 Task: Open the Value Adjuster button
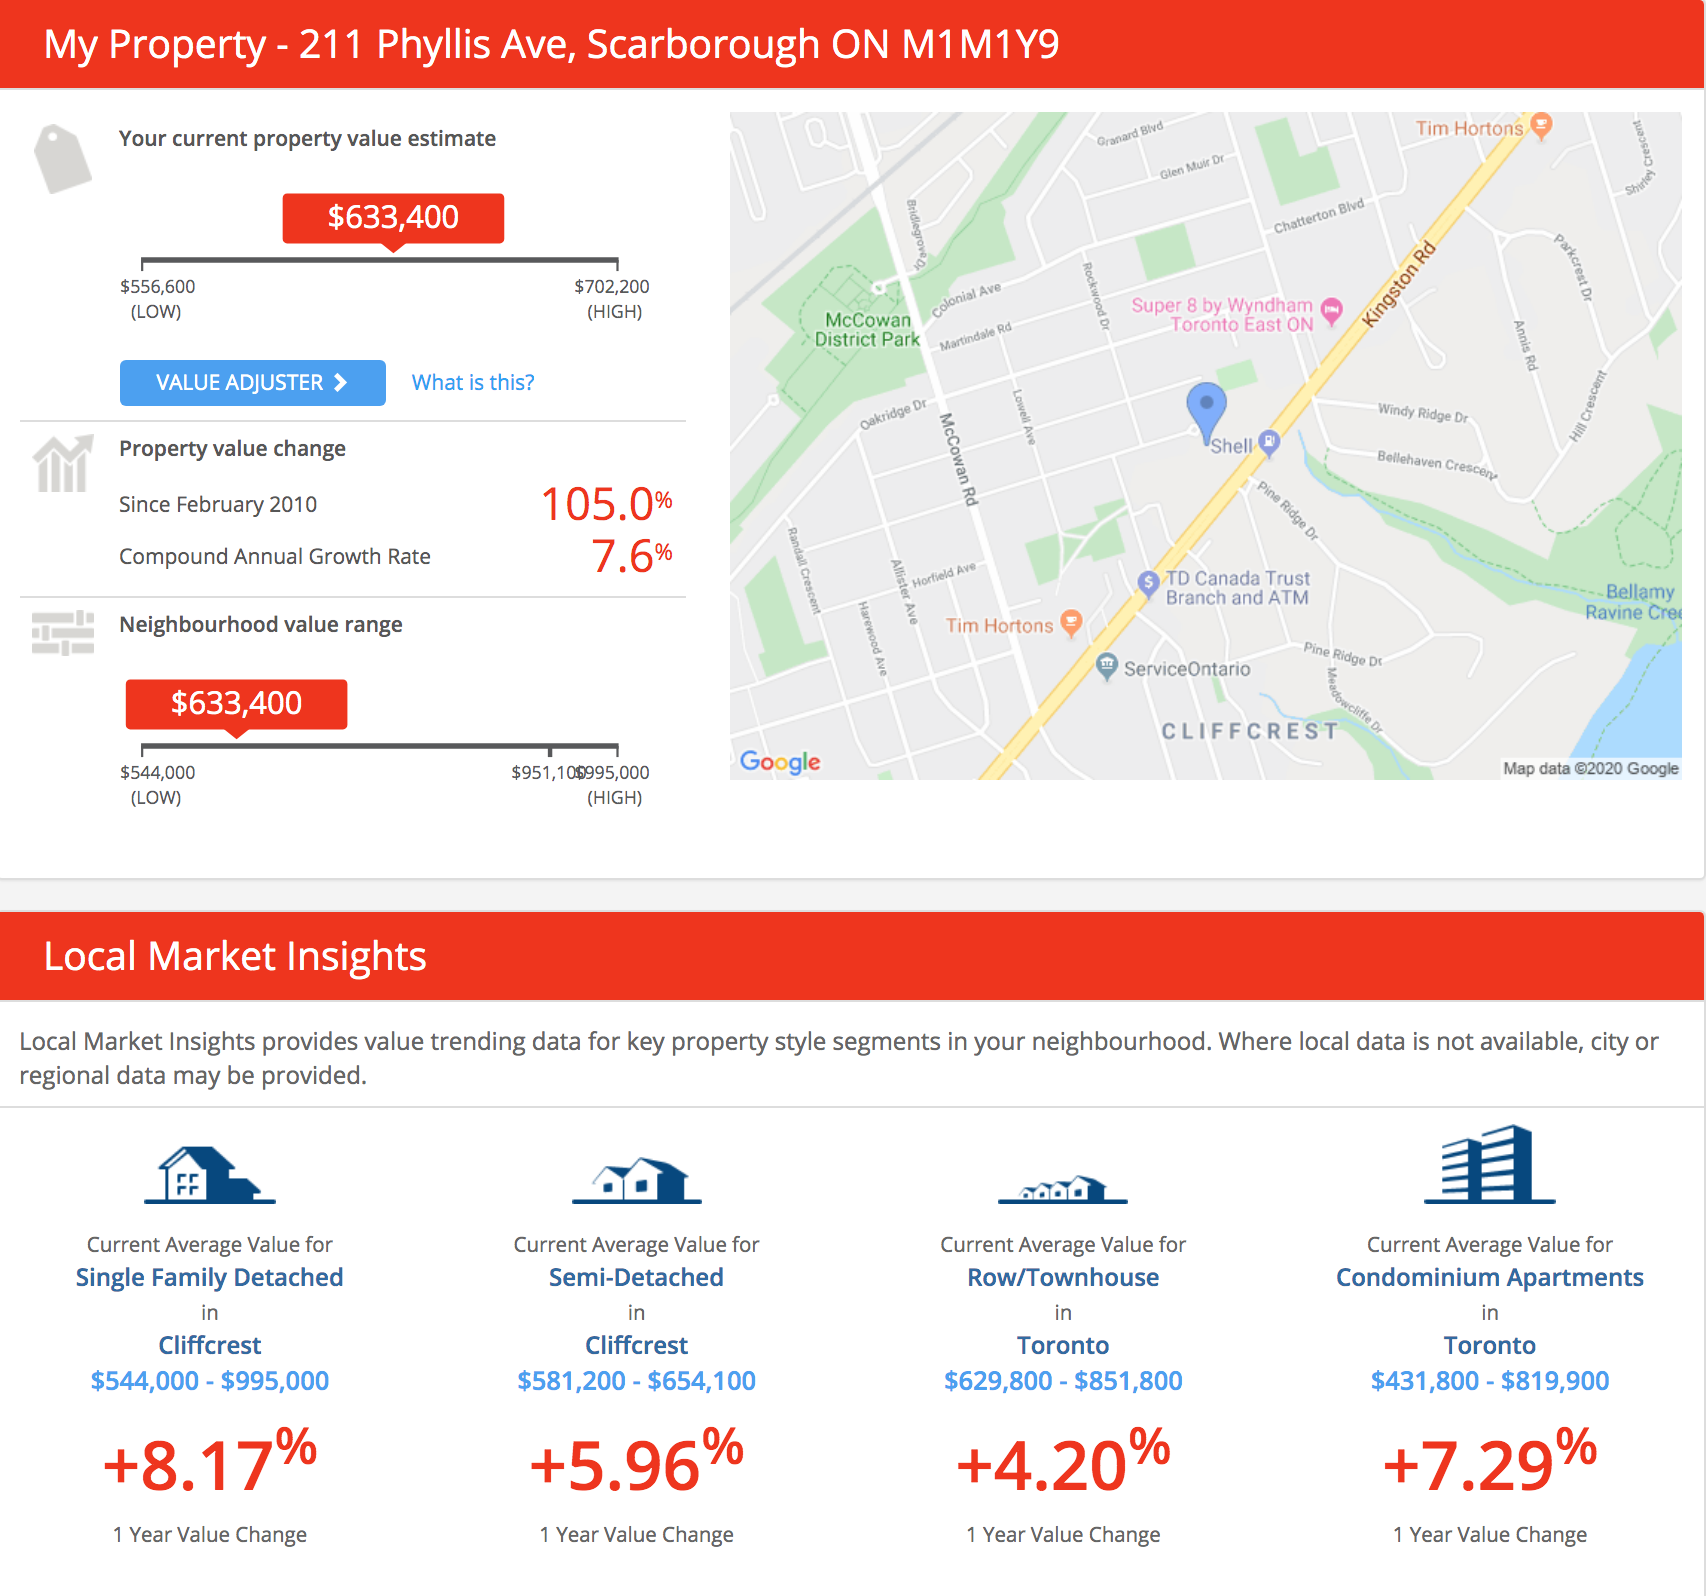coord(252,383)
